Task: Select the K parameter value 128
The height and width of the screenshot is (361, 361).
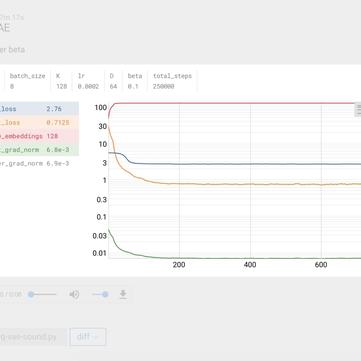Action: point(61,86)
